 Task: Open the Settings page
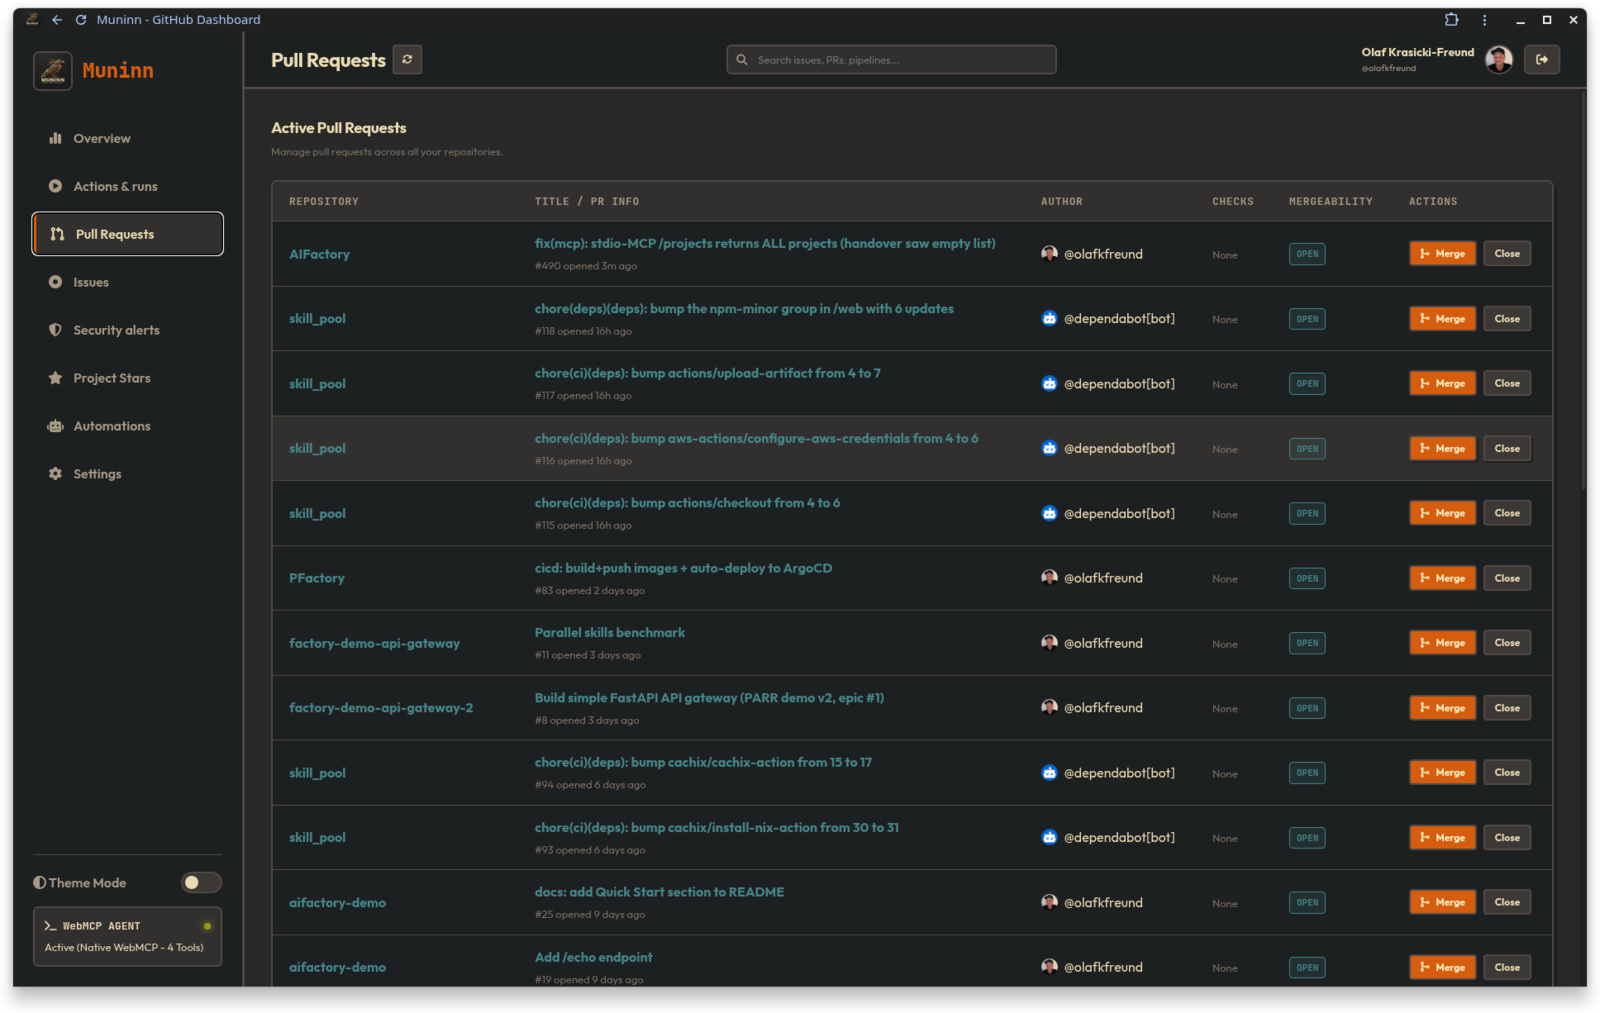[x=128, y=474]
